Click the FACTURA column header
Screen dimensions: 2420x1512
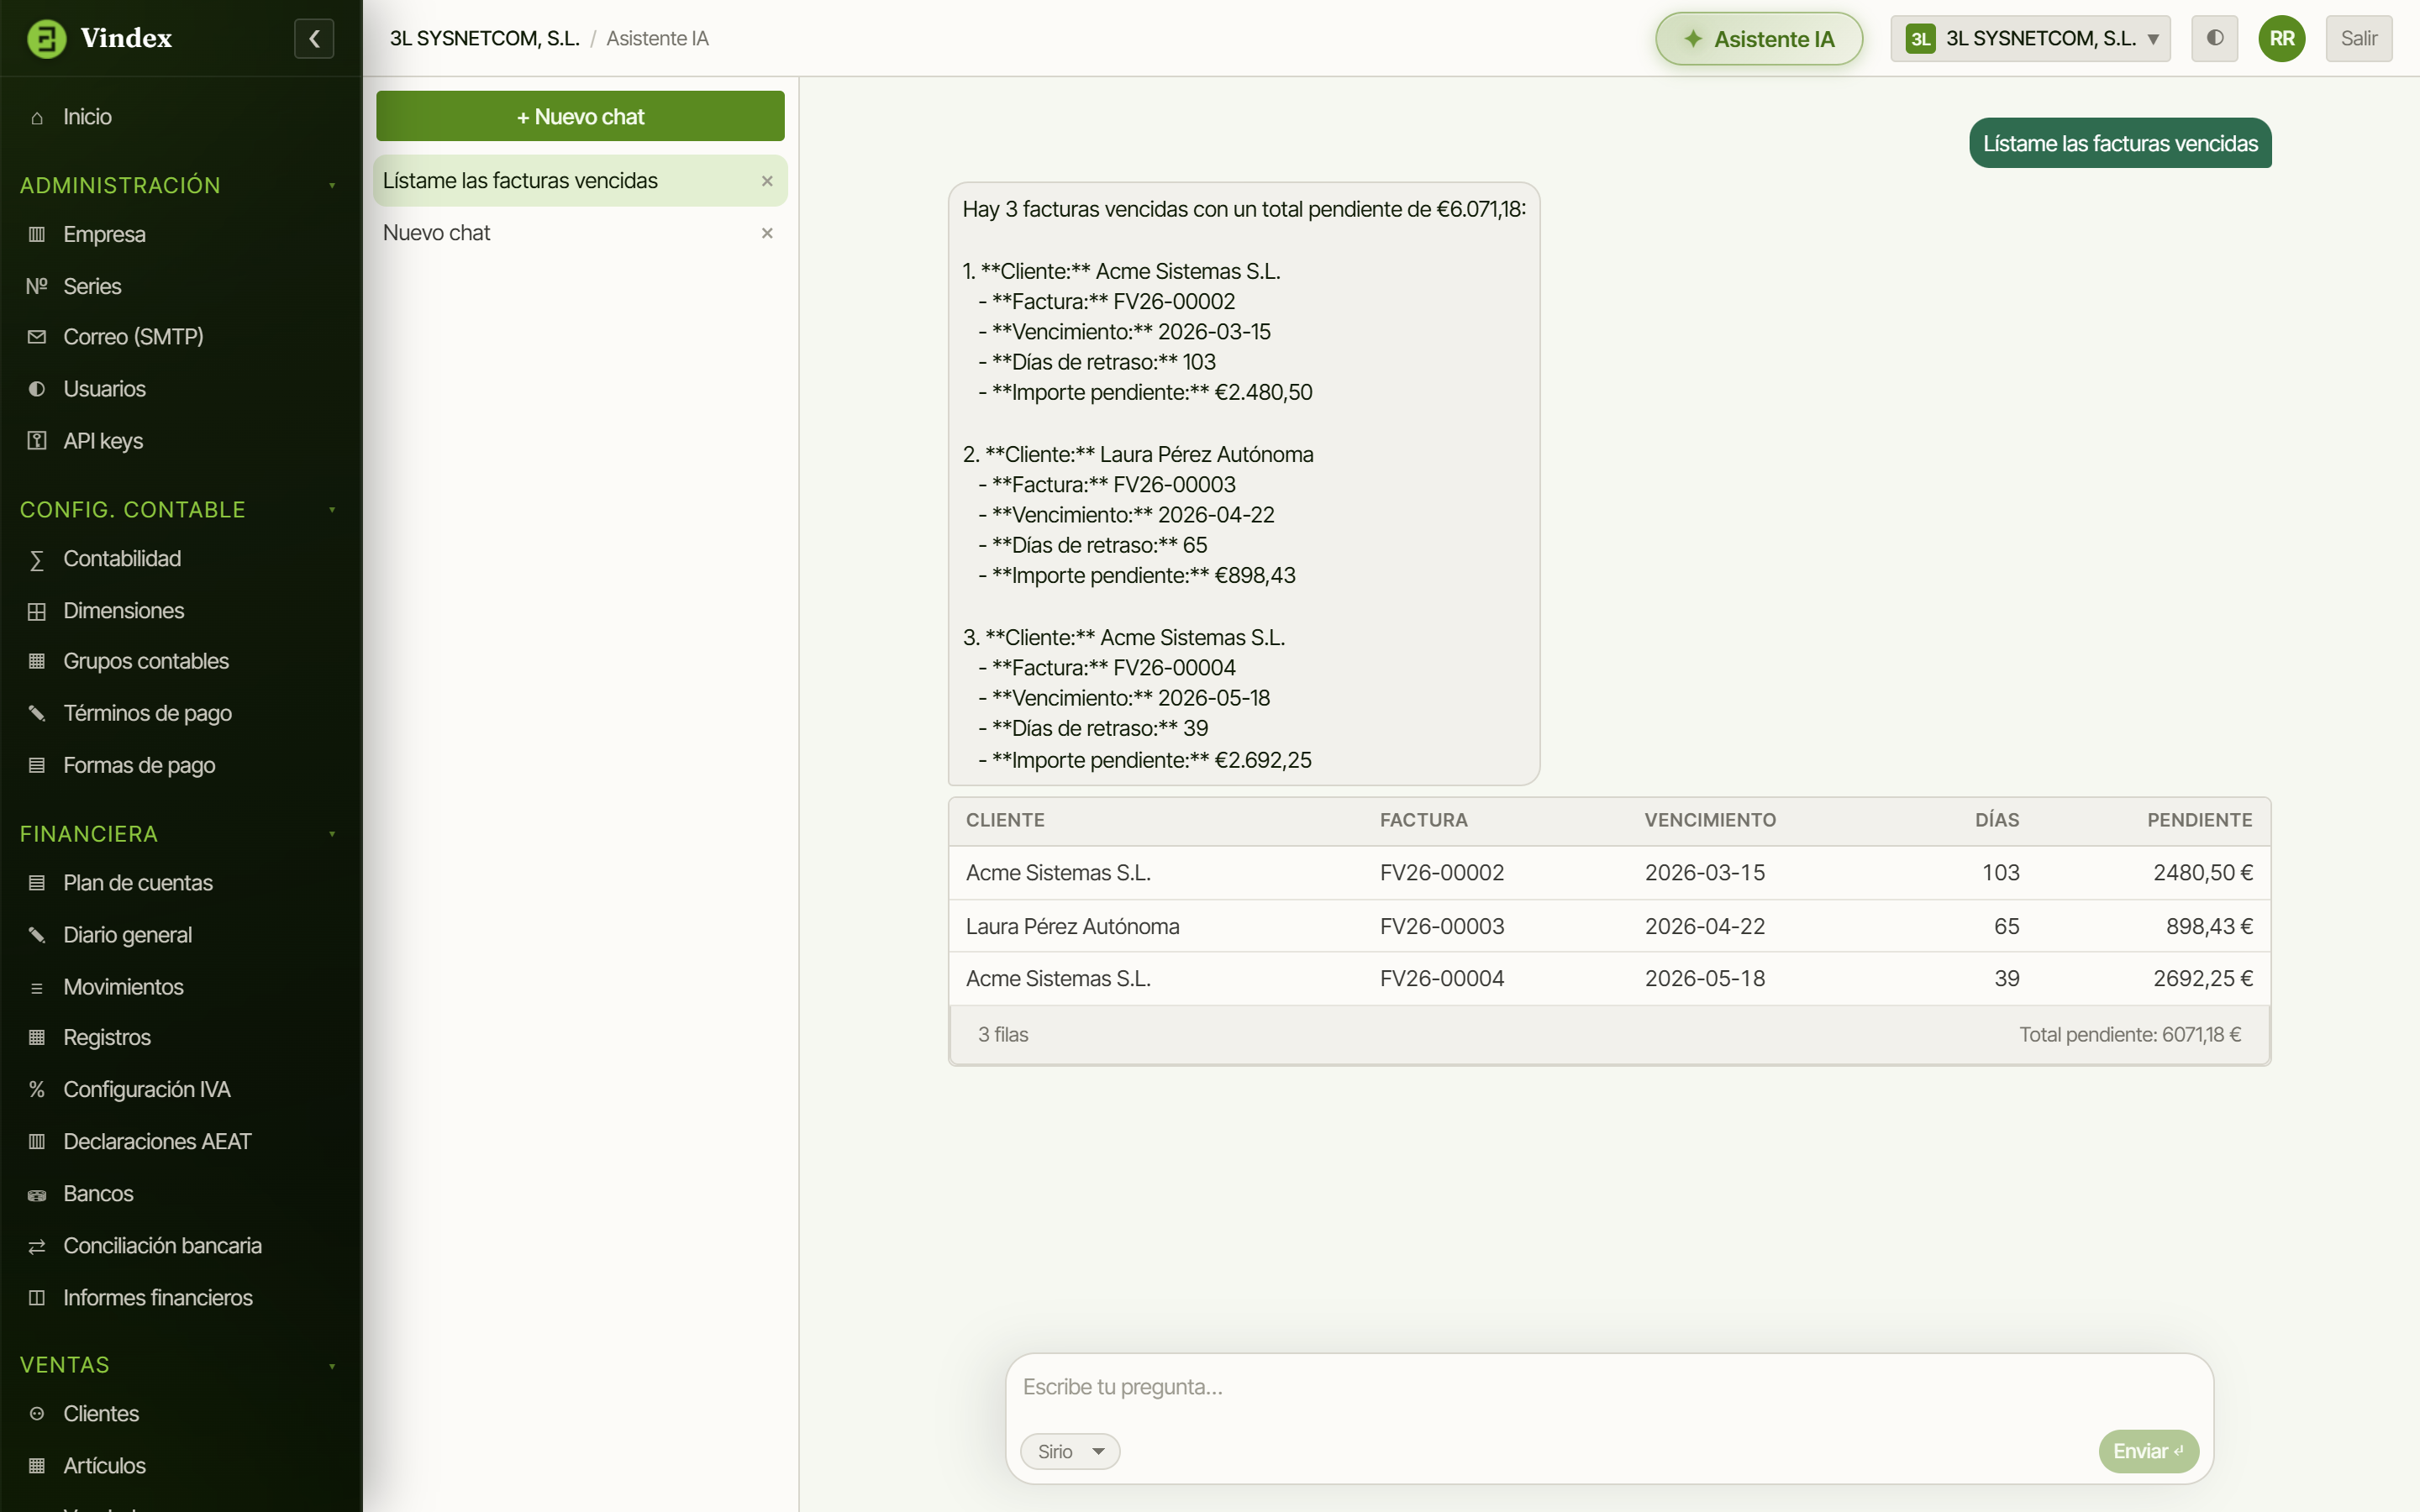click(x=1423, y=820)
